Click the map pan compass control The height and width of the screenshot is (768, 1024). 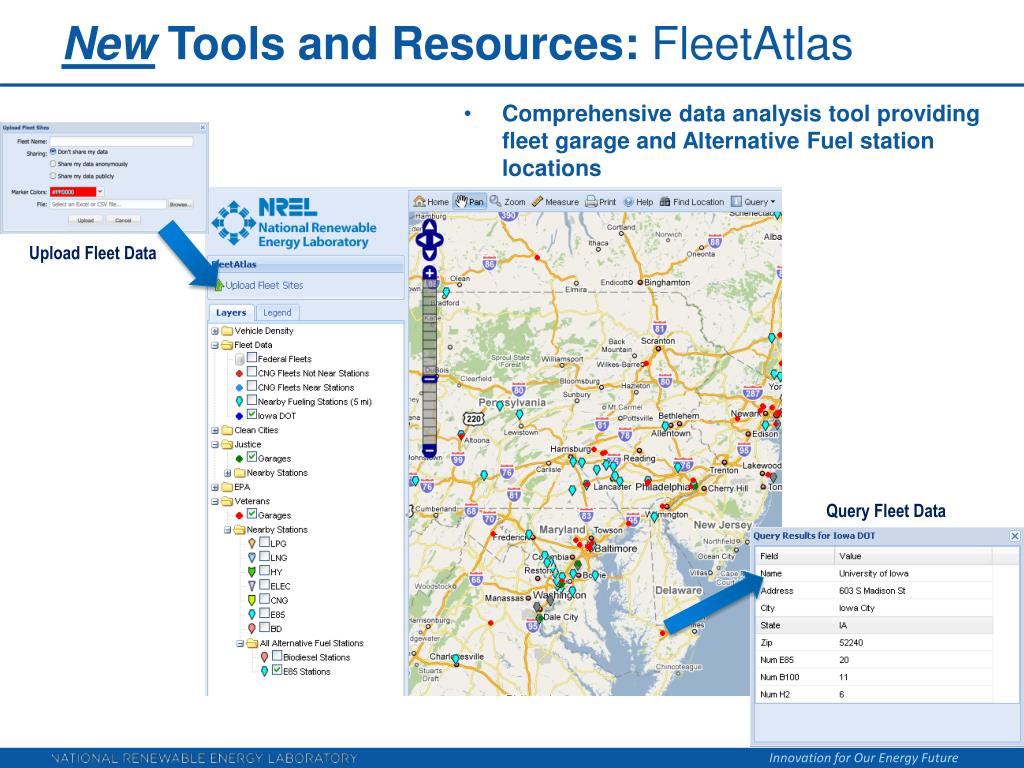[429, 240]
